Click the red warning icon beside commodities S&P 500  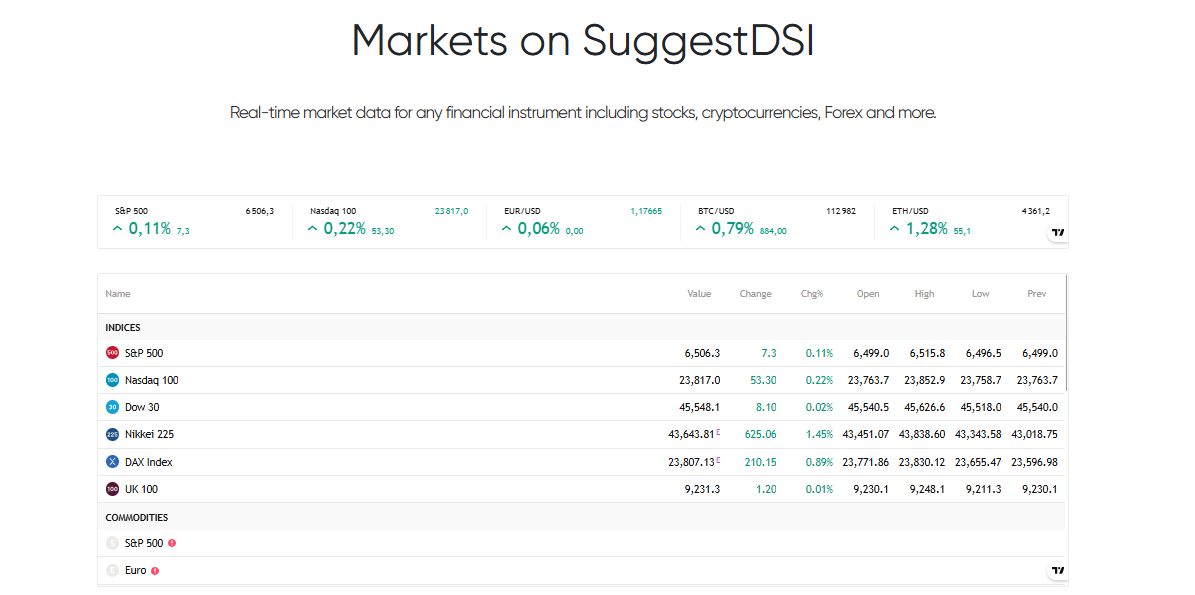point(172,543)
